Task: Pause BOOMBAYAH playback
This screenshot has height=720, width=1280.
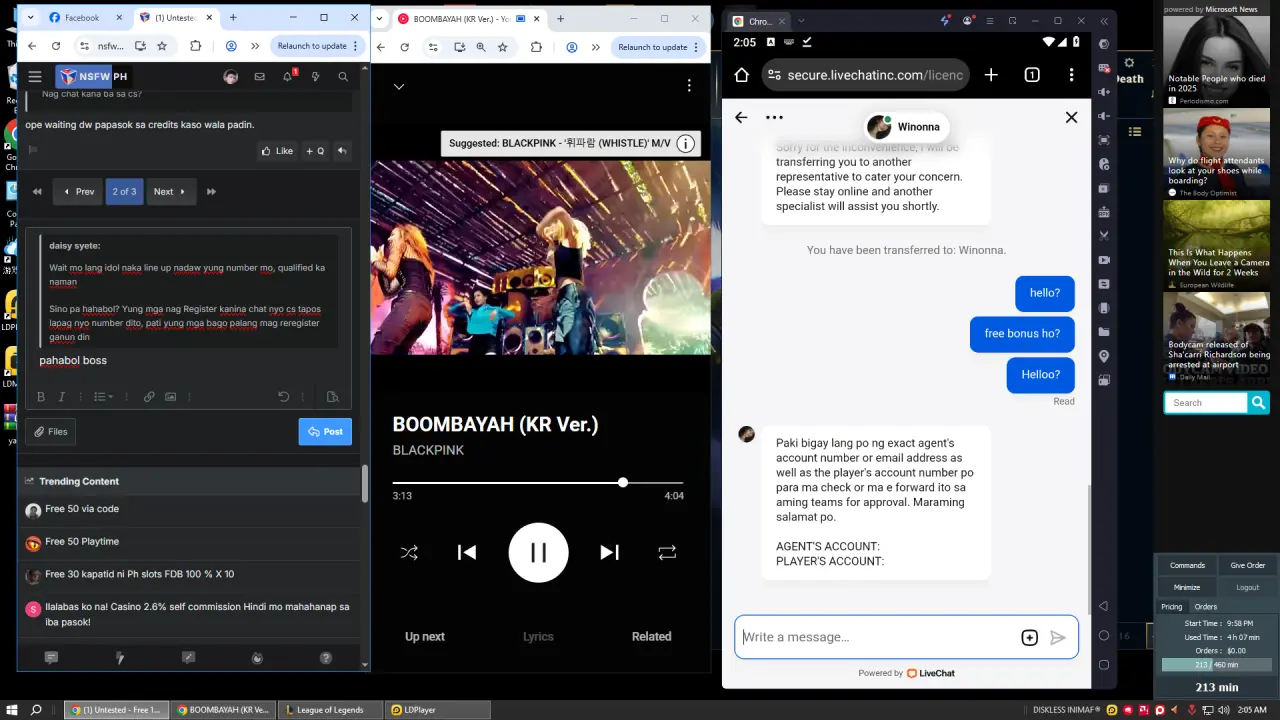Action: [x=538, y=552]
